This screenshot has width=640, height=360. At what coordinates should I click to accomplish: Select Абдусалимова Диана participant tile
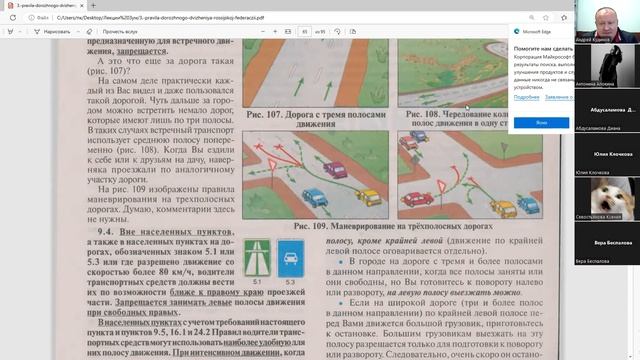(x=607, y=110)
